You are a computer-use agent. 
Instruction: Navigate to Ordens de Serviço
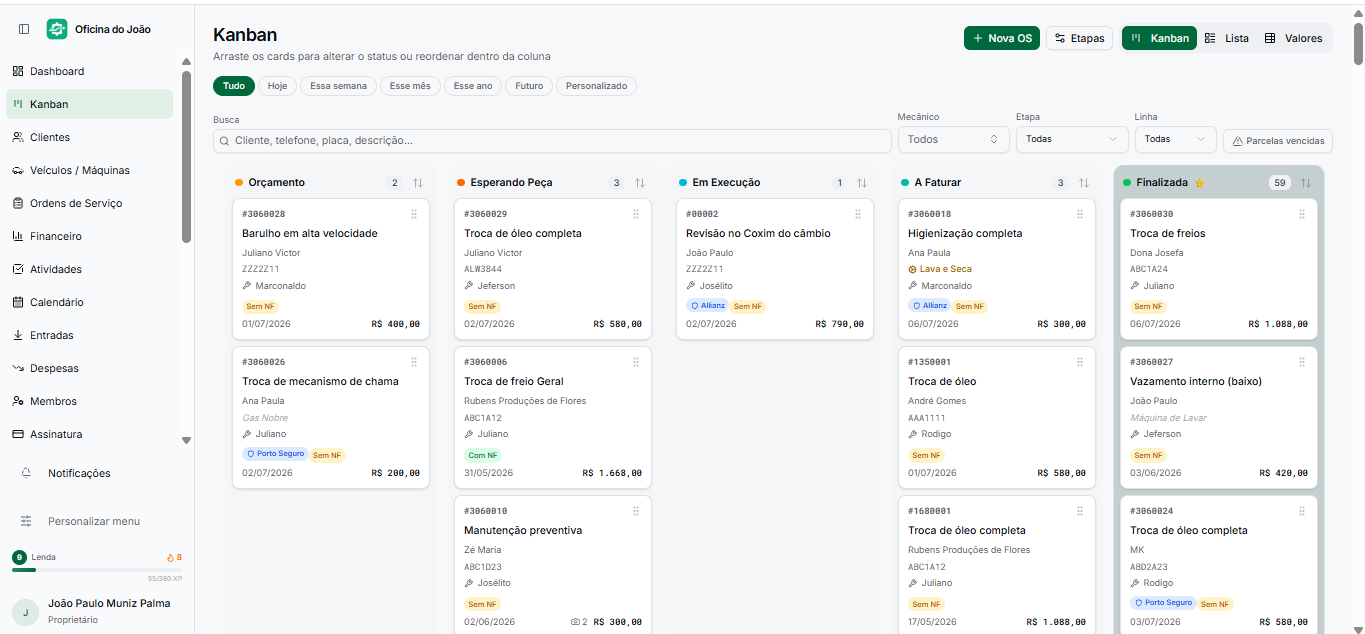tap(89, 203)
